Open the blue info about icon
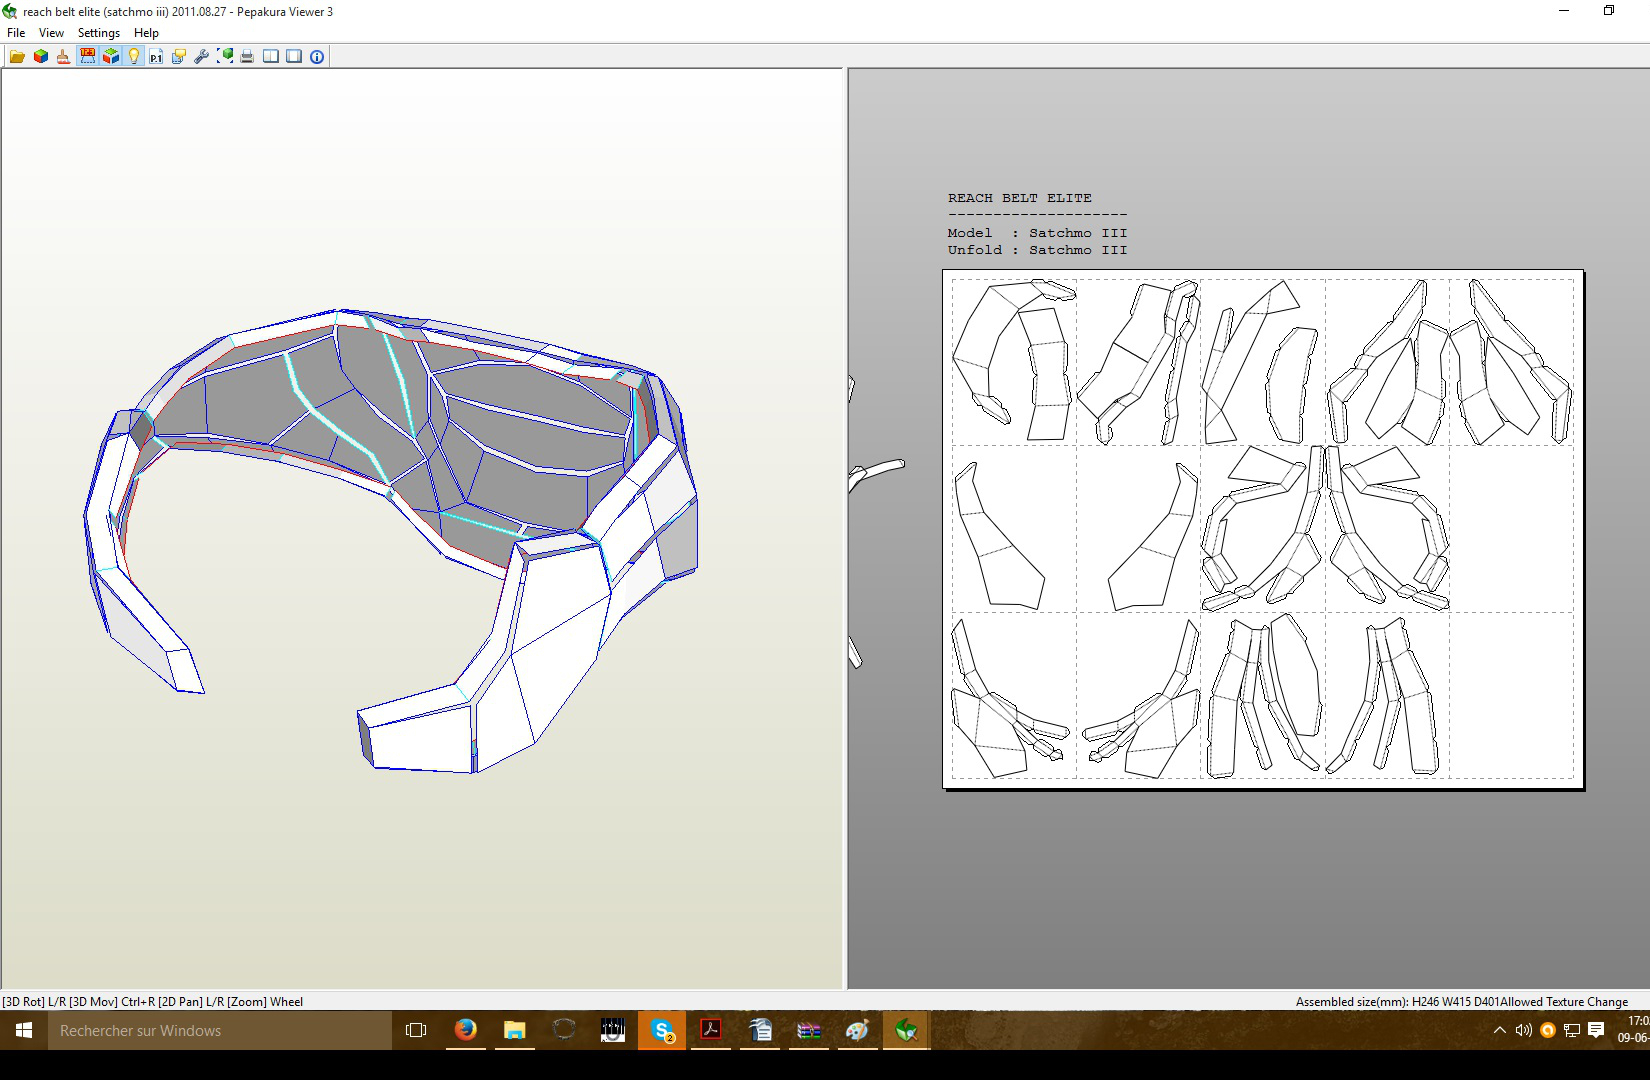The image size is (1650, 1080). pyautogui.click(x=317, y=57)
